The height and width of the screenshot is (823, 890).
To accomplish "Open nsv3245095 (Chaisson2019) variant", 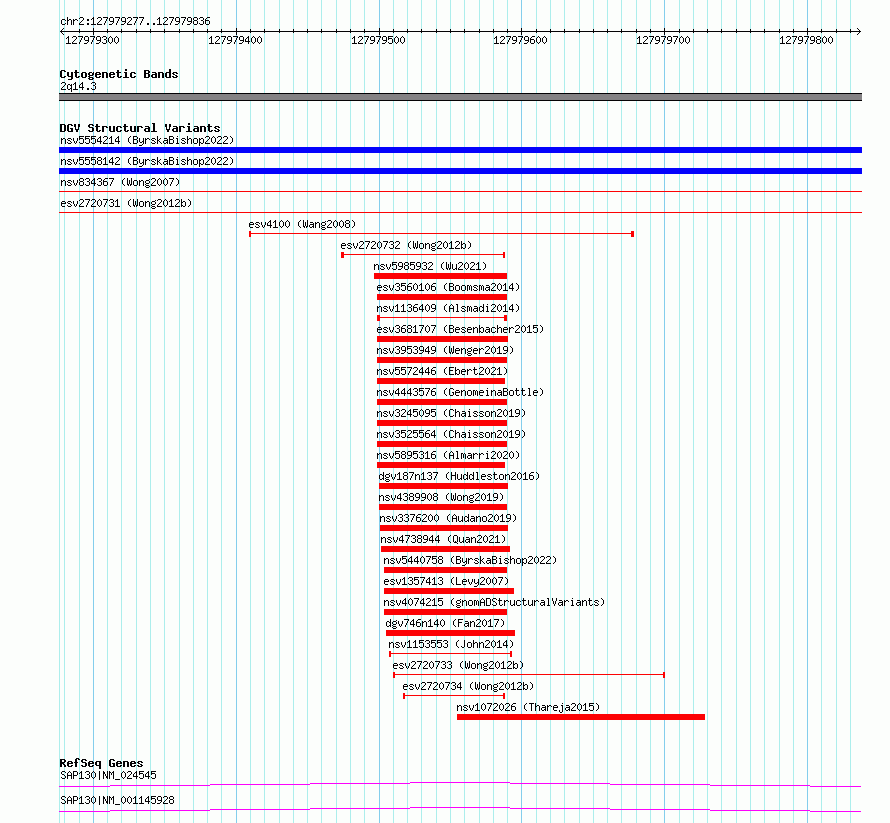I will tap(451, 413).
